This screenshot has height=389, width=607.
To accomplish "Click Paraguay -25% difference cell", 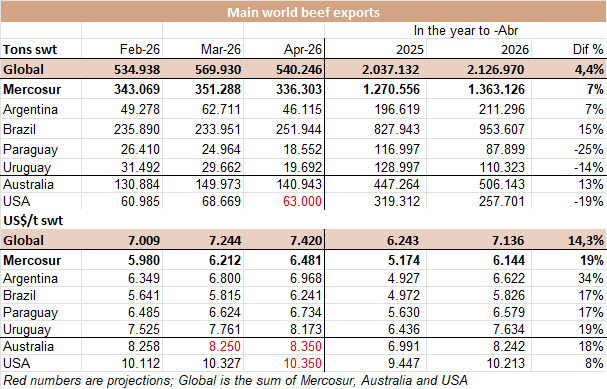I will (x=588, y=149).
